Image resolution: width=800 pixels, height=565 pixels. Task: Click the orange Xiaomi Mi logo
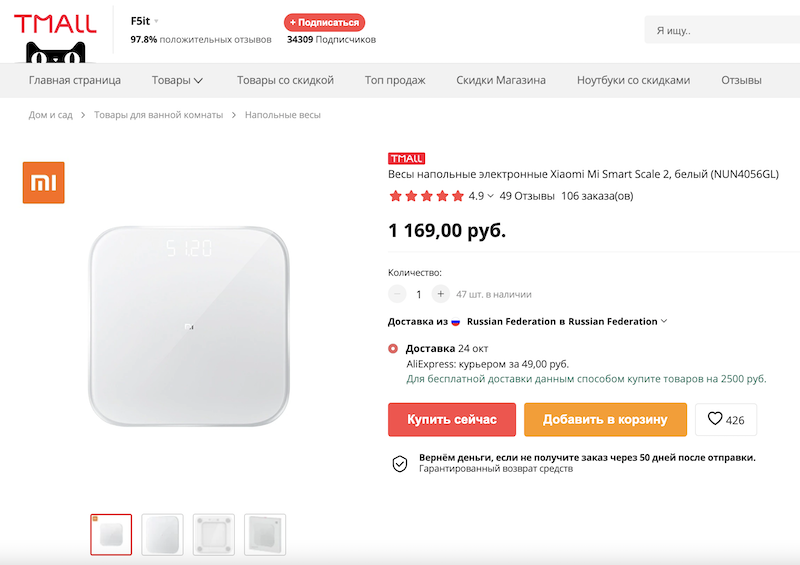43,182
